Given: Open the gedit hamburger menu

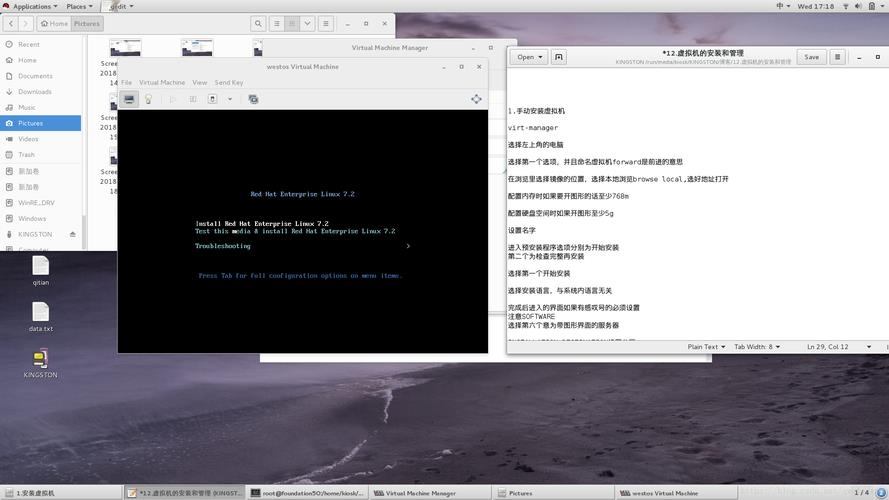Looking at the screenshot, I should pos(837,57).
